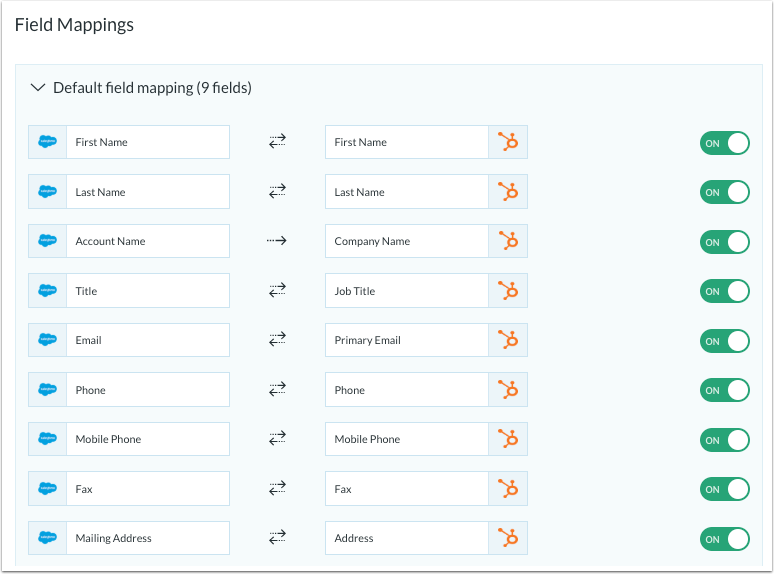The height and width of the screenshot is (574, 774).
Task: Disable the Account Name to Company Name toggle
Action: [x=725, y=242]
